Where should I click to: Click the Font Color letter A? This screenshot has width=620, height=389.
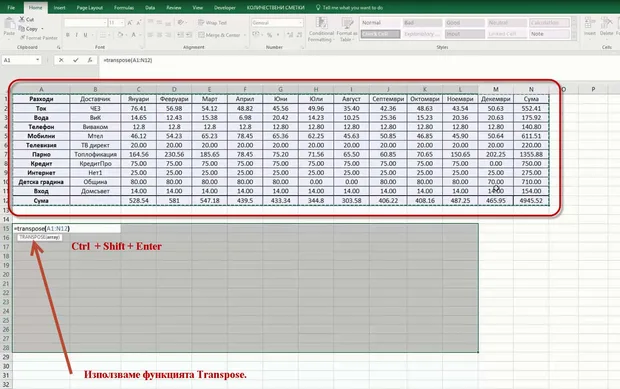[134, 35]
